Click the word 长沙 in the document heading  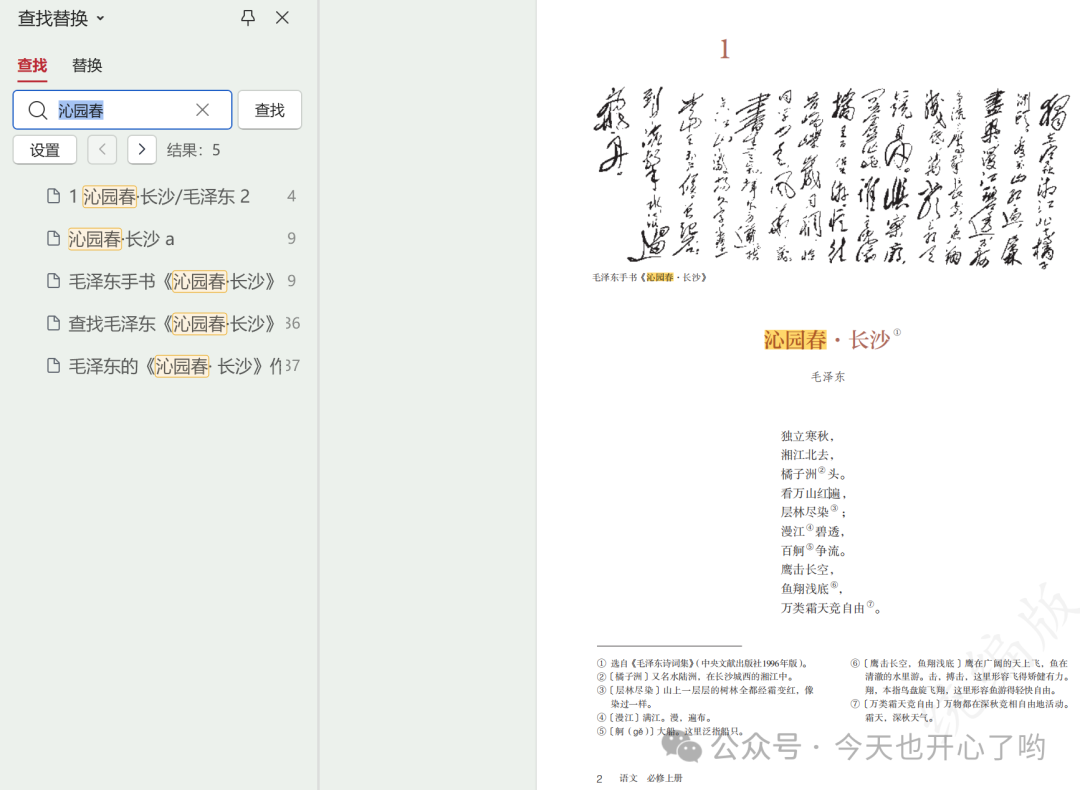click(869, 340)
